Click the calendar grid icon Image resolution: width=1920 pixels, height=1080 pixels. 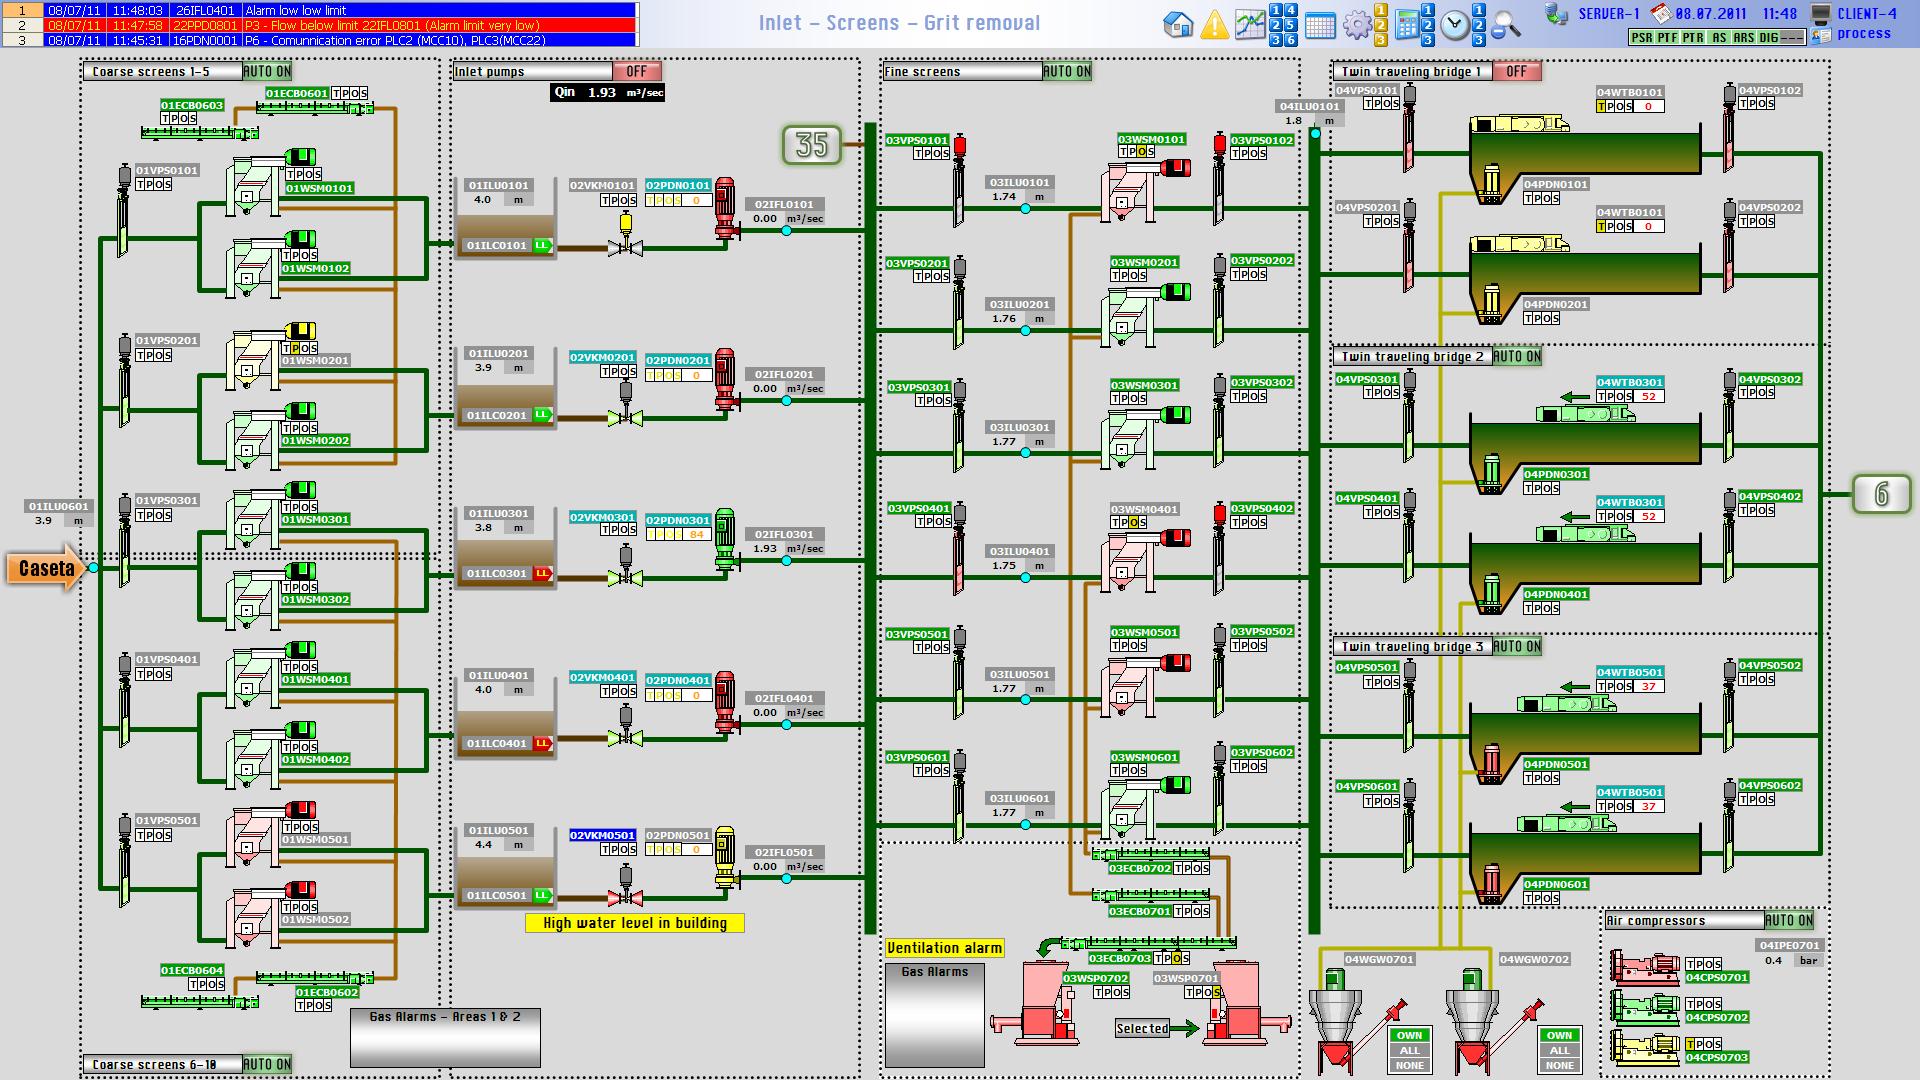[x=1320, y=26]
